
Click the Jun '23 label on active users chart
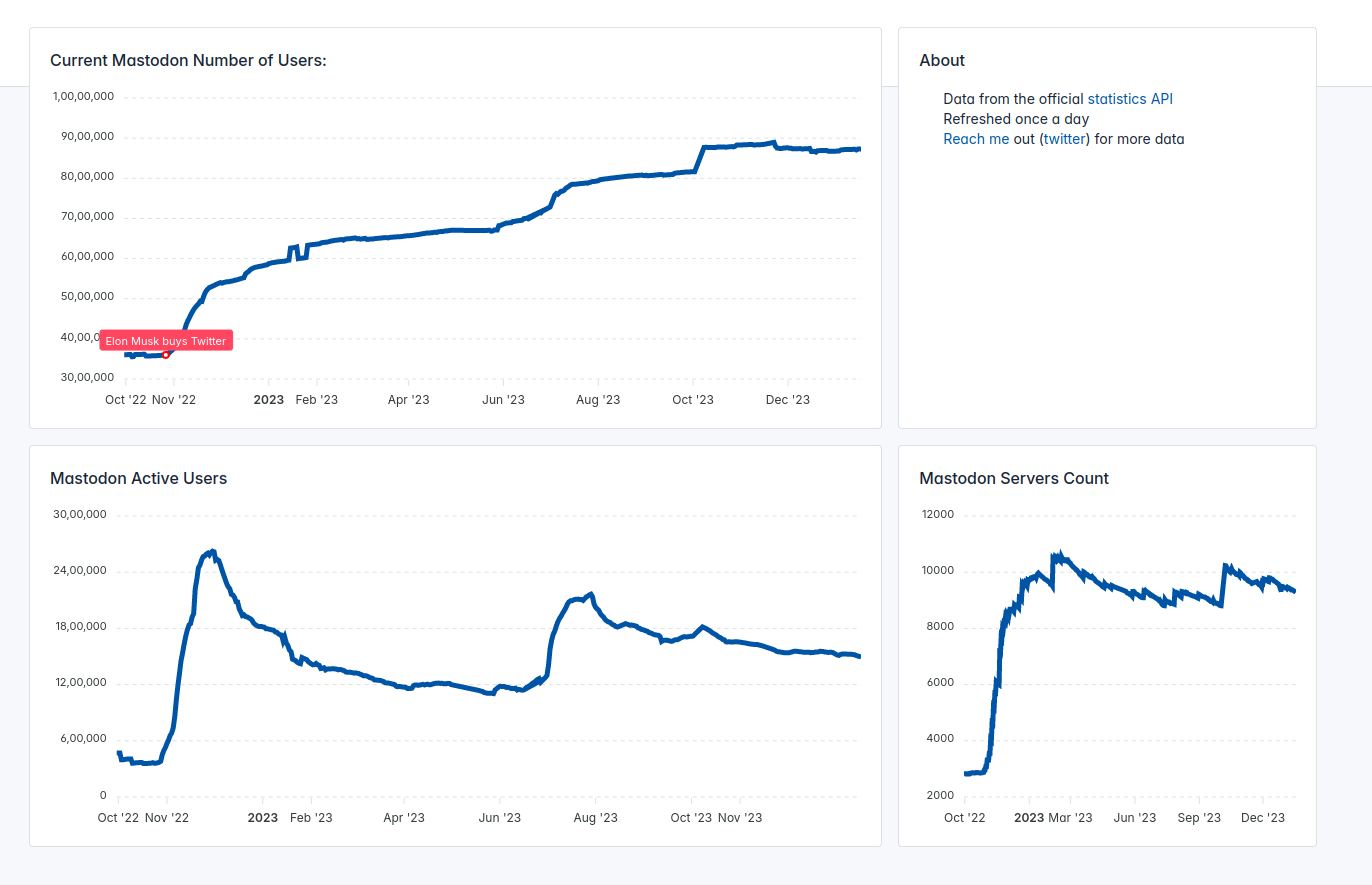click(500, 818)
